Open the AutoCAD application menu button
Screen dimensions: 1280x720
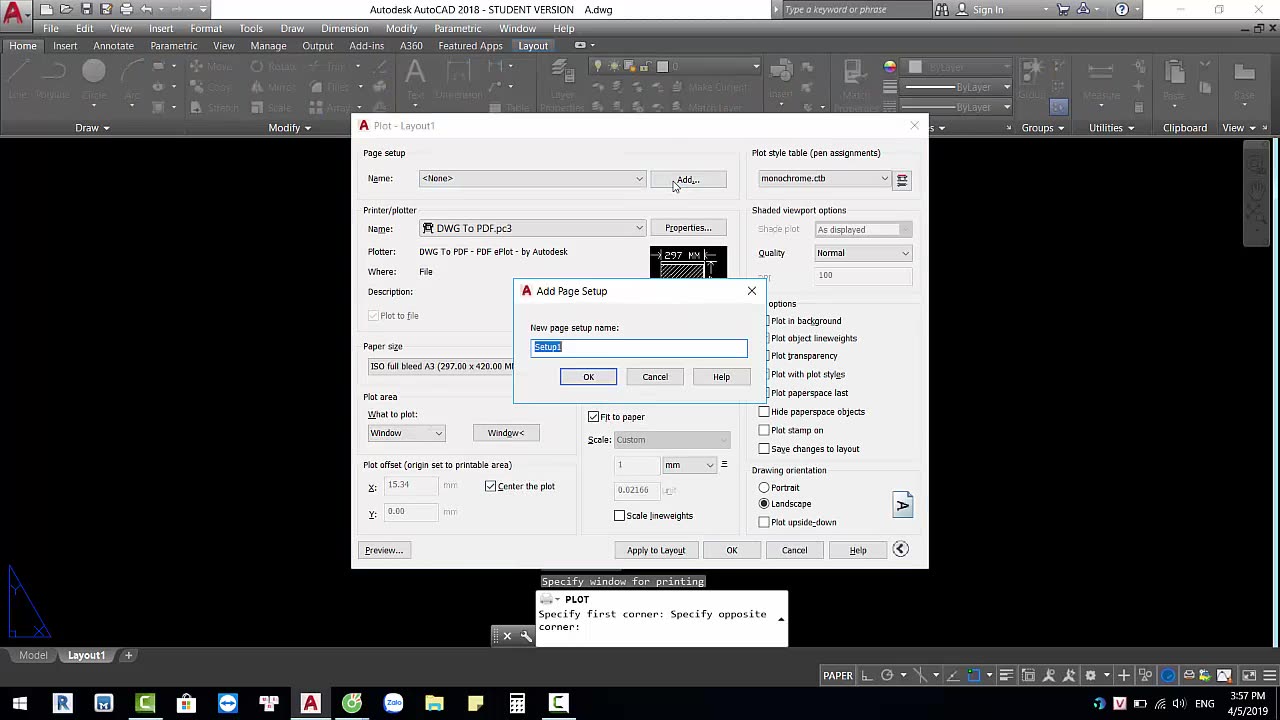point(14,14)
